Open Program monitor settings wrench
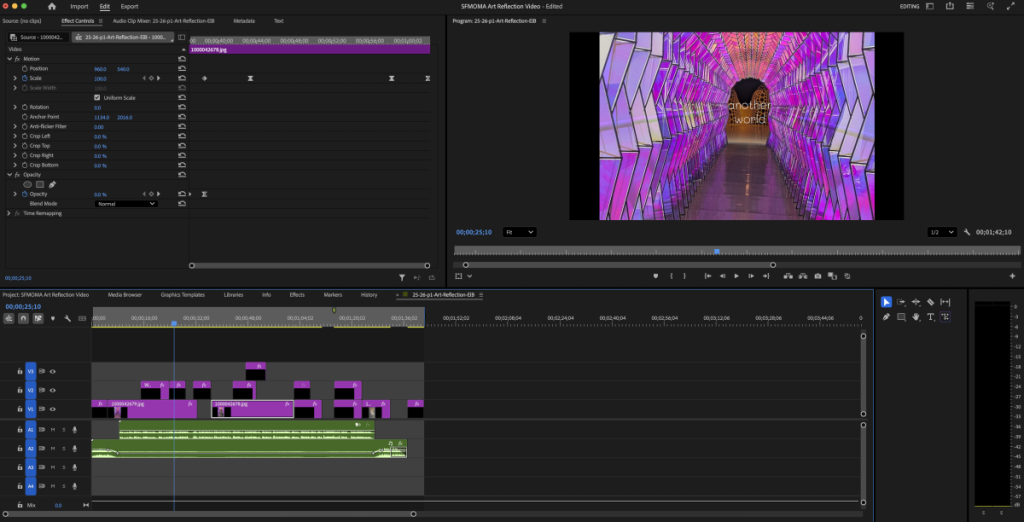This screenshot has height=522, width=1024. (967, 232)
